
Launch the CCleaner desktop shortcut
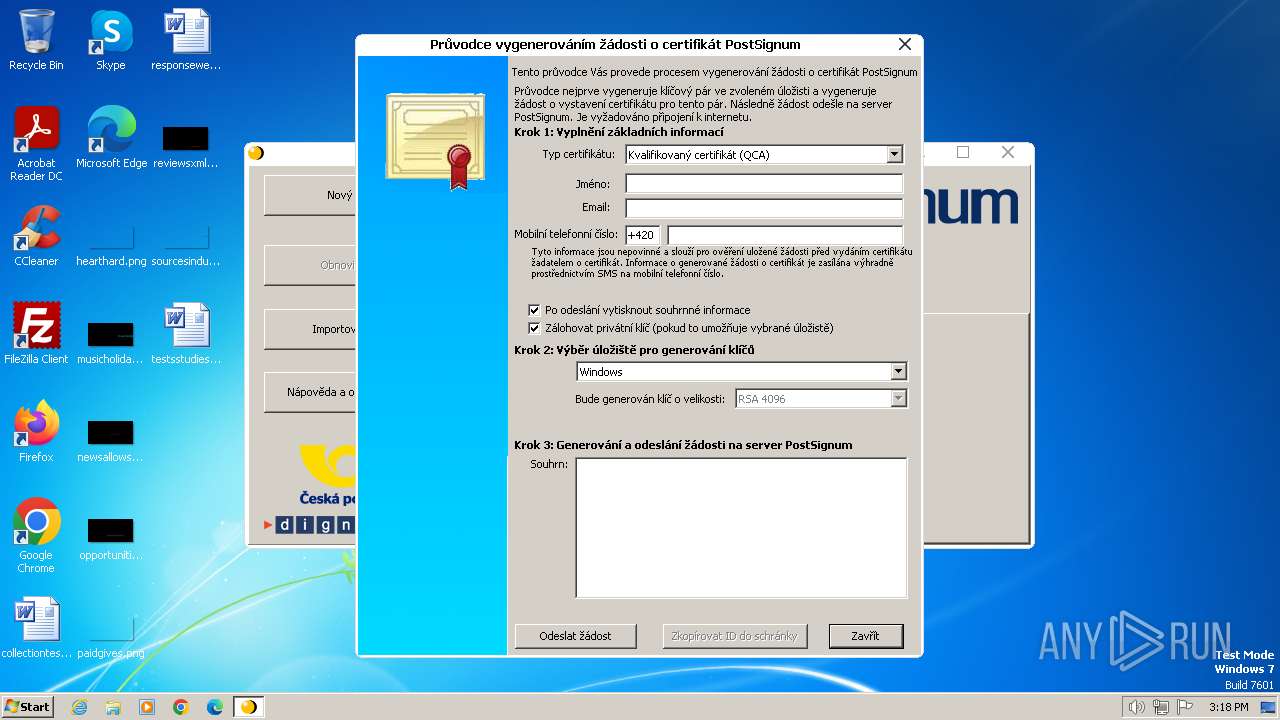click(36, 235)
